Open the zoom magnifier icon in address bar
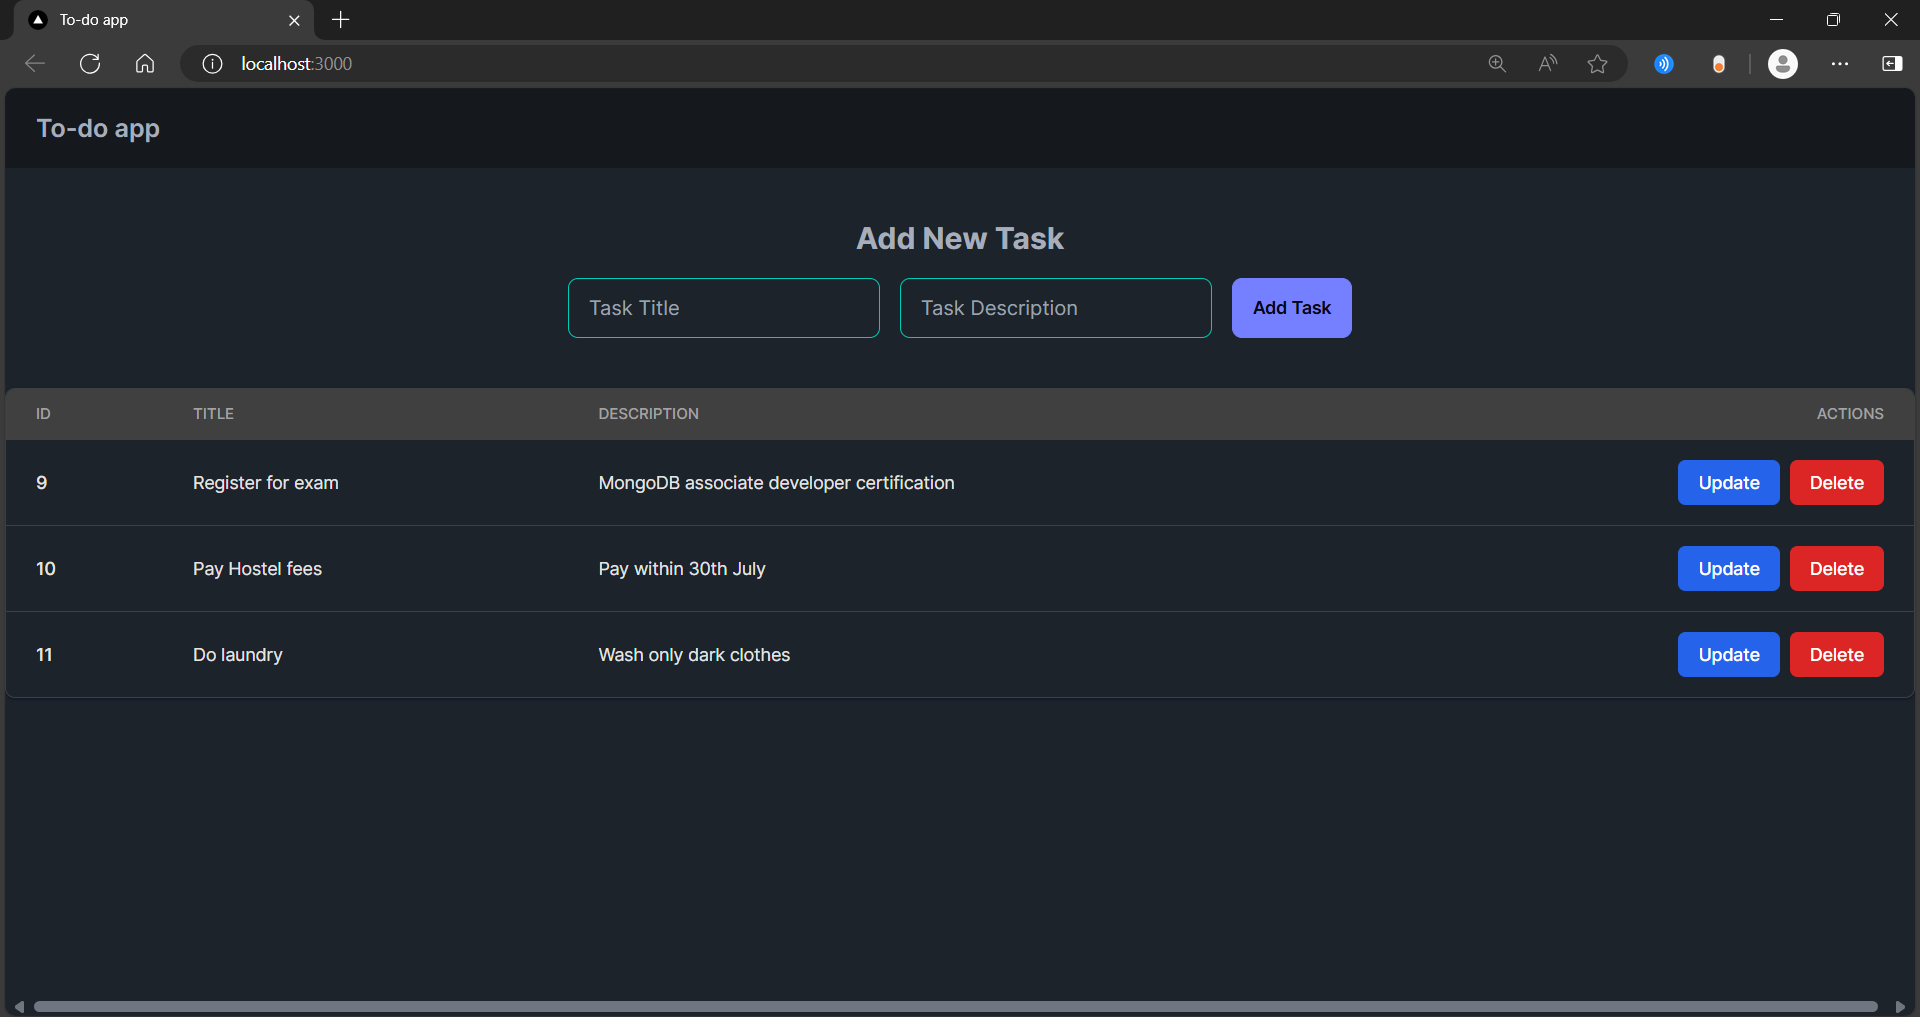The image size is (1920, 1017). pos(1497,64)
